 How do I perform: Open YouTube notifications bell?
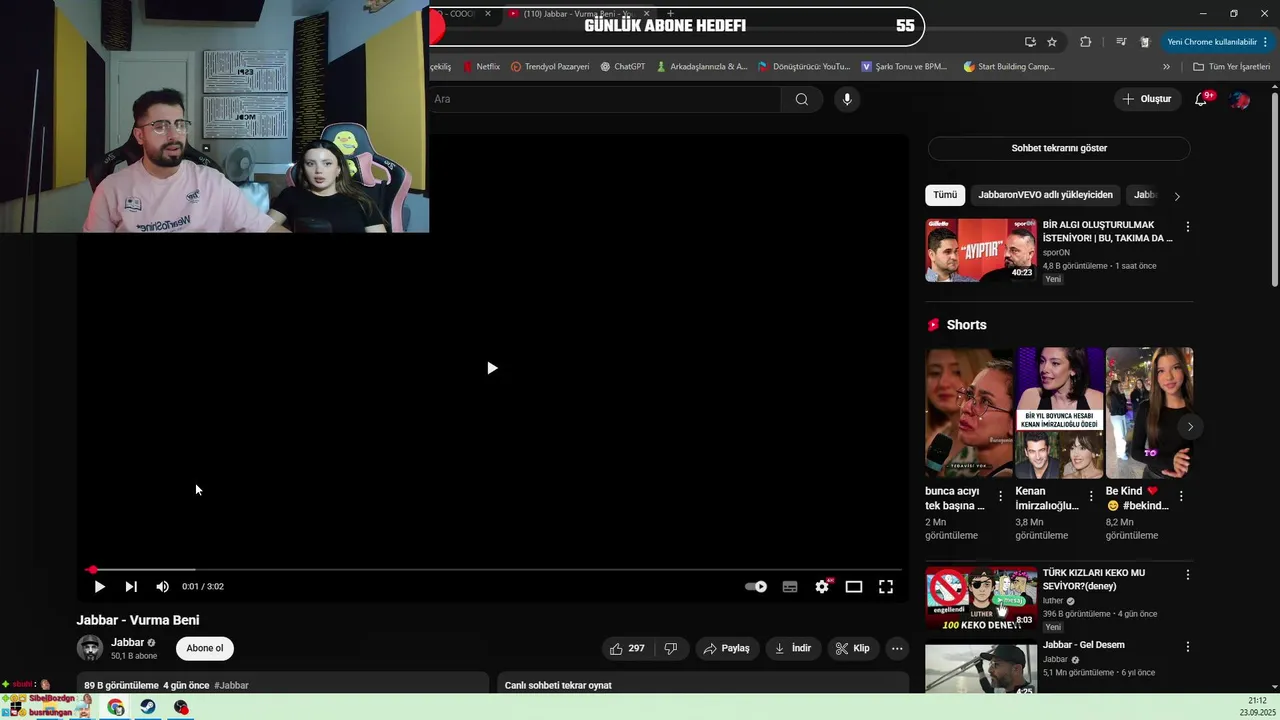(x=1202, y=99)
